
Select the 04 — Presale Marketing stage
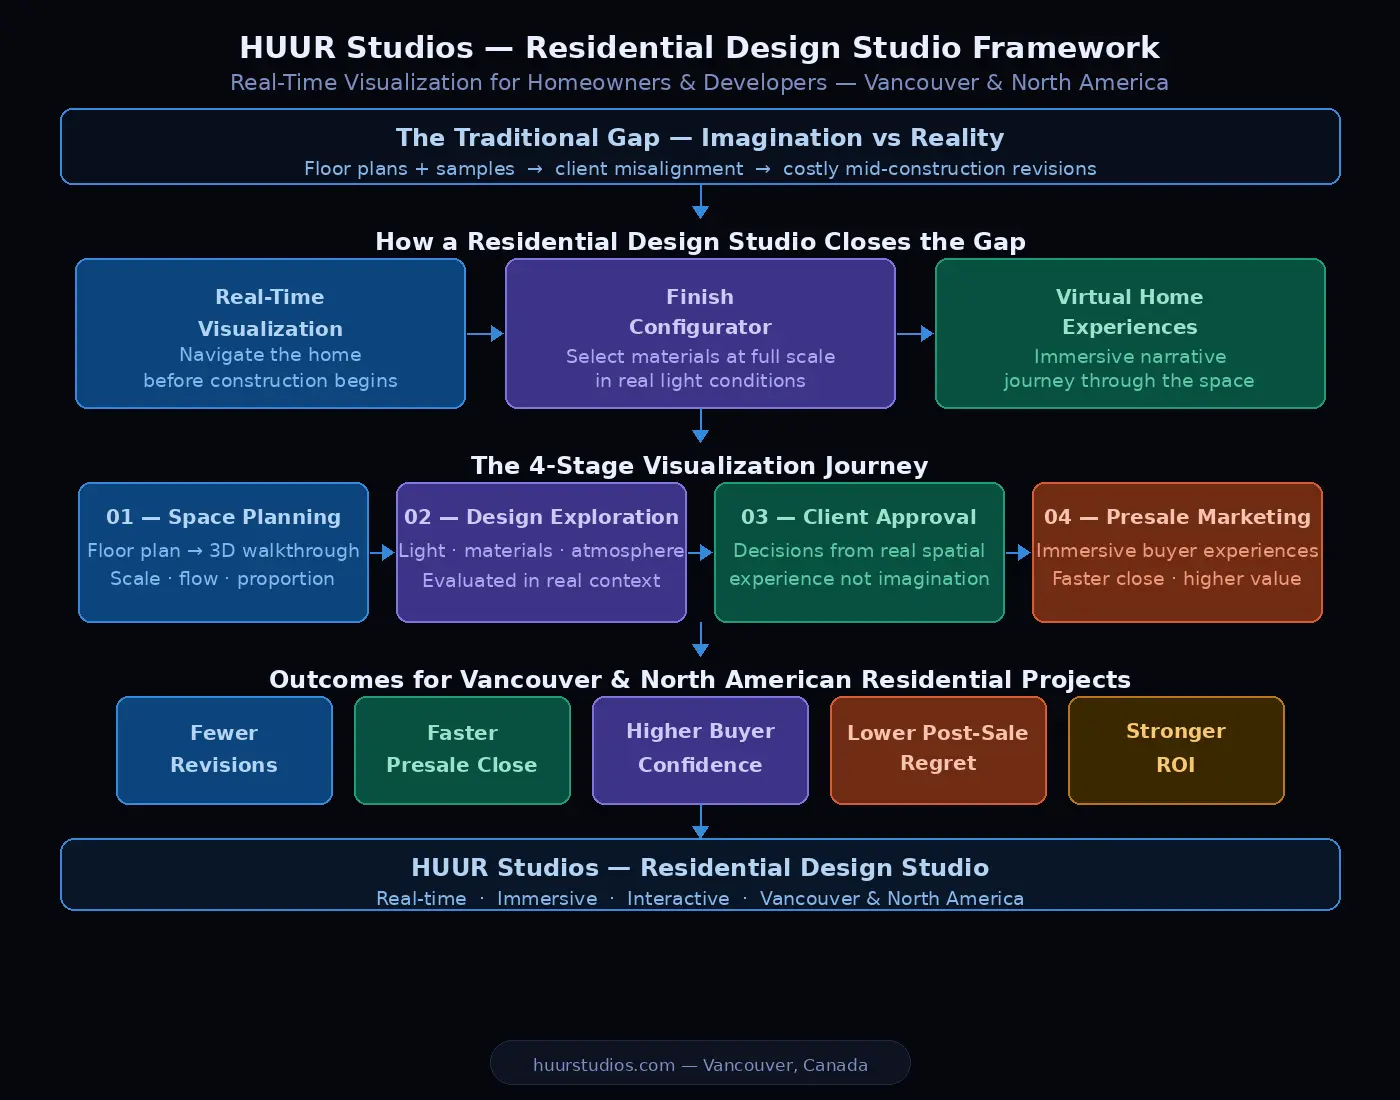tap(1177, 552)
